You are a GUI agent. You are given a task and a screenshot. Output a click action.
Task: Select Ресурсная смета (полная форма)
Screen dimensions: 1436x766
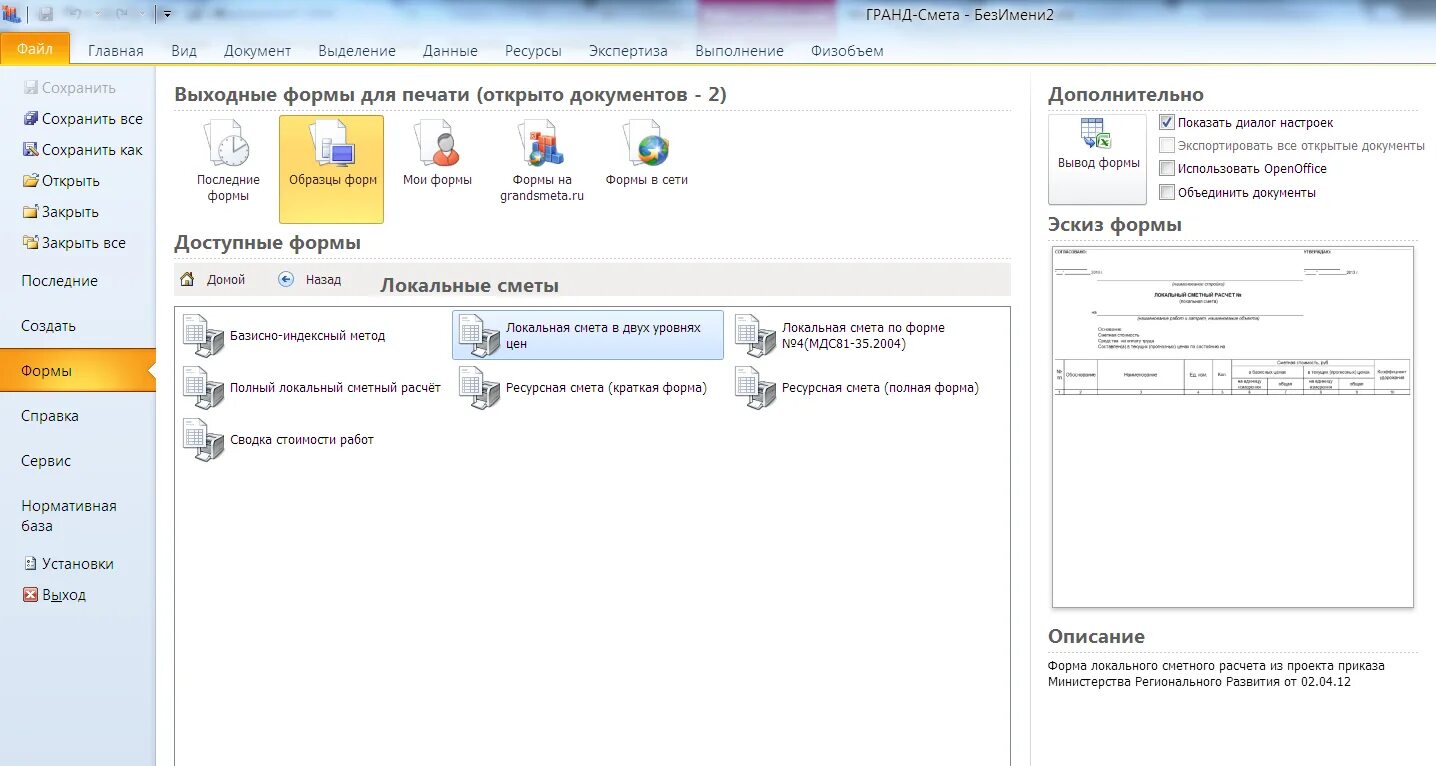pyautogui.click(x=857, y=388)
